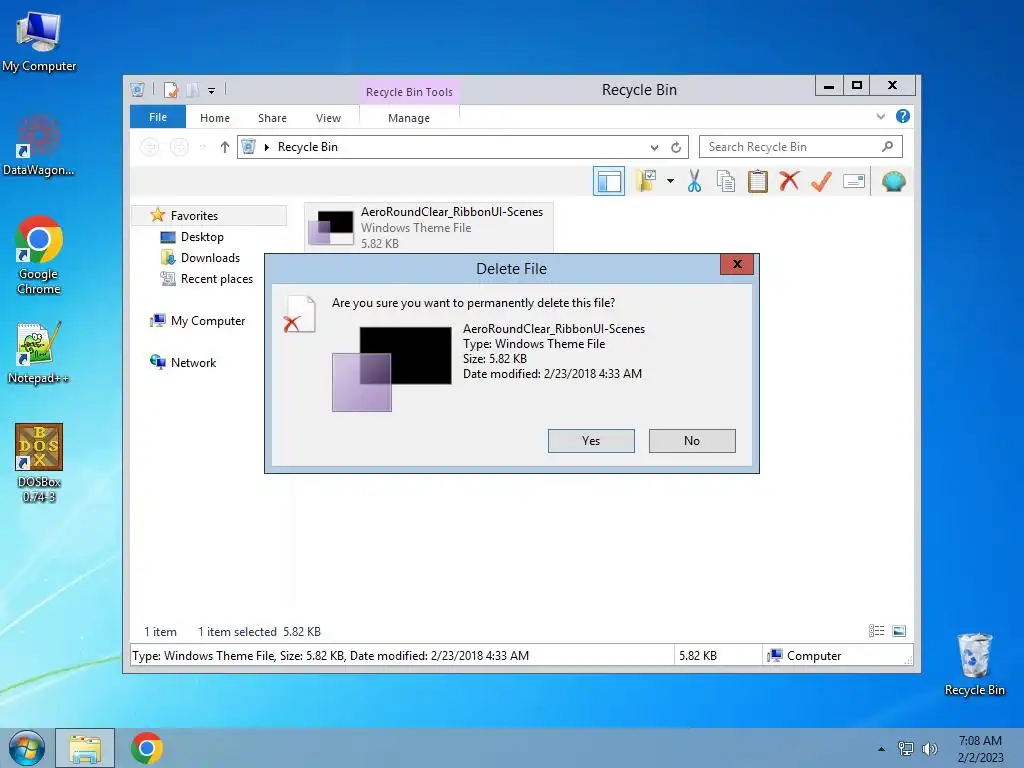This screenshot has height=768, width=1024.
Task: Show hidden tray icons arrow
Action: (882, 749)
